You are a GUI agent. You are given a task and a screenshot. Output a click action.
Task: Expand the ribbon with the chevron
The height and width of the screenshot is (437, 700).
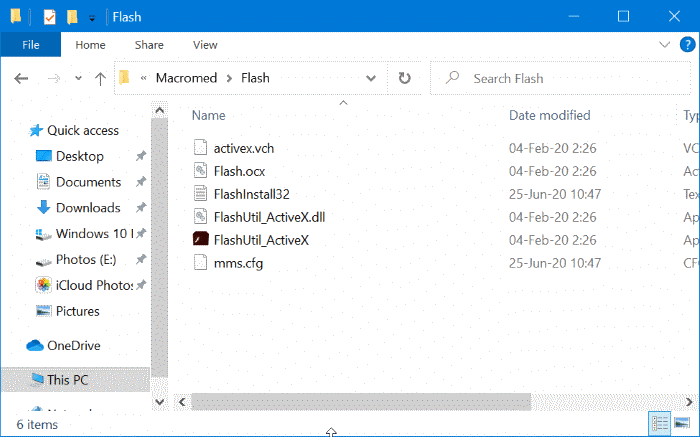coord(665,45)
